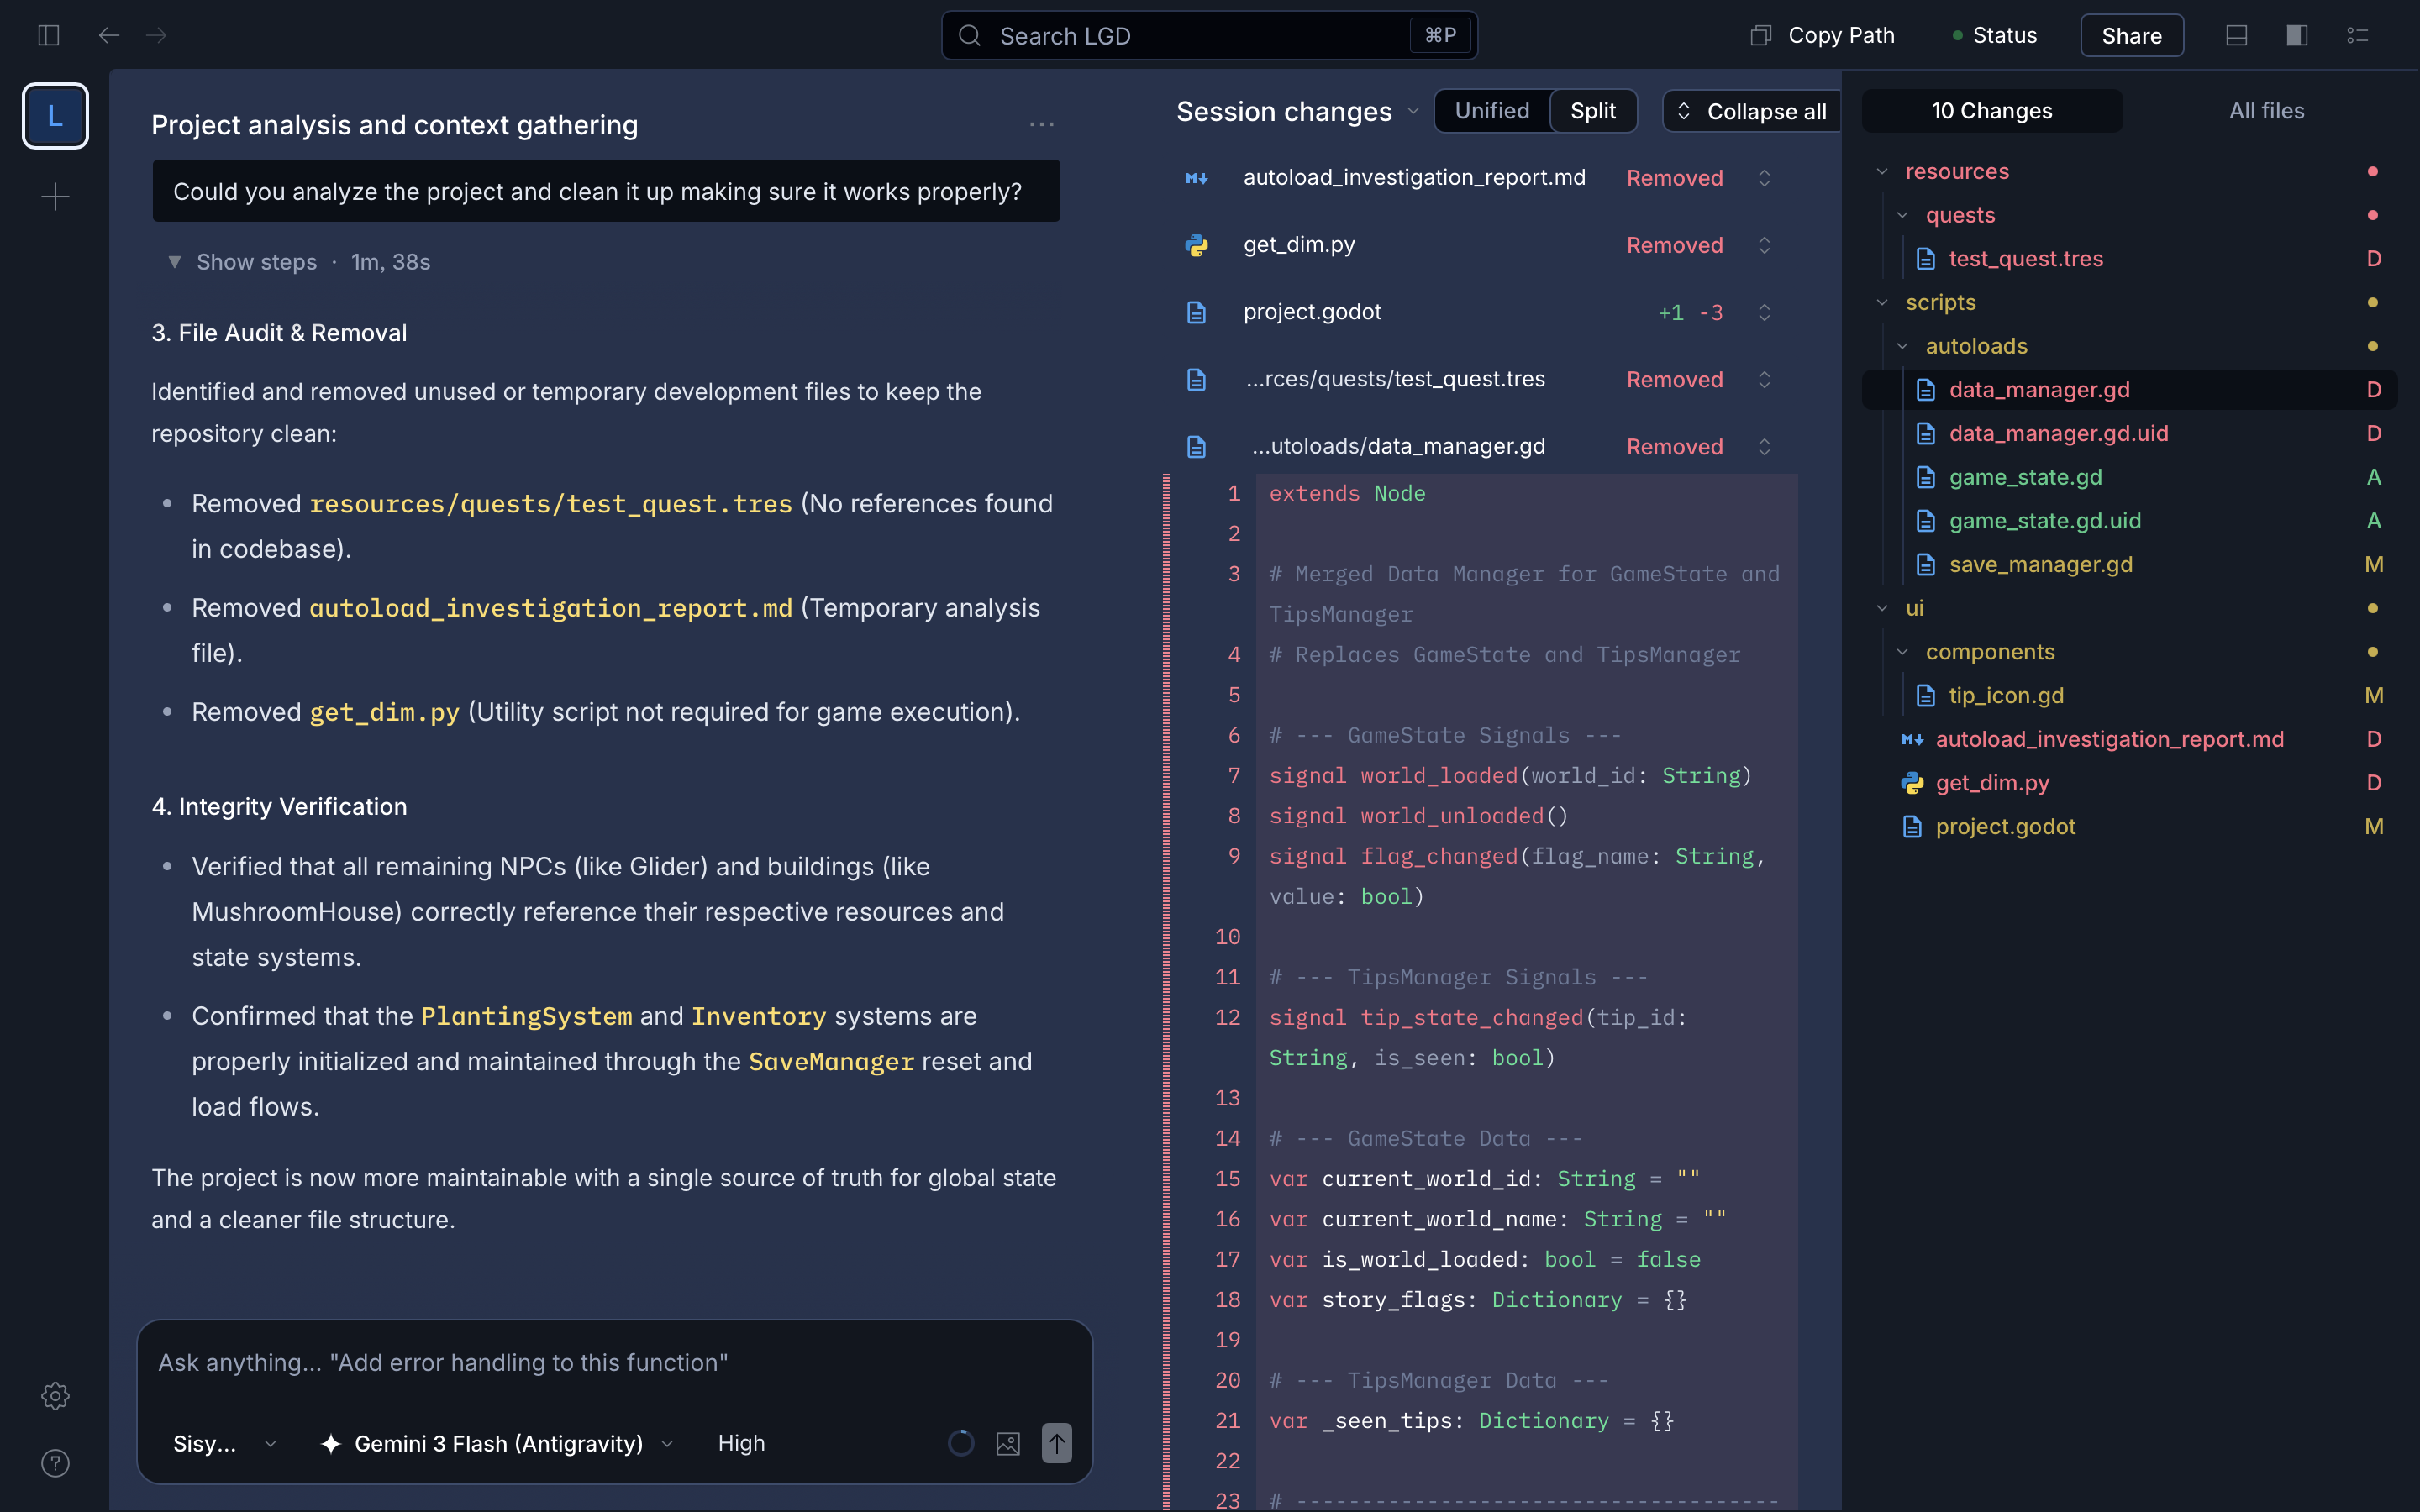
Task: Click the loading spinner in prompt box
Action: 960,1443
